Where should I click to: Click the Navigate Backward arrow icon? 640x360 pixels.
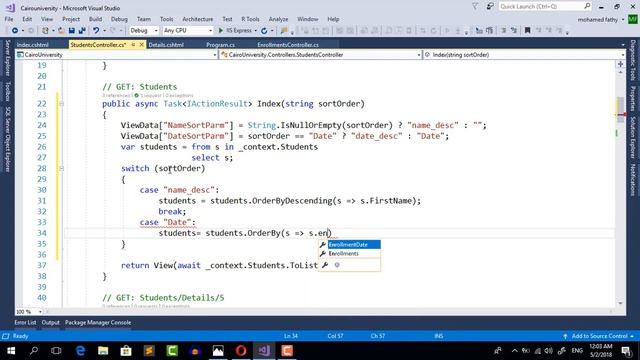tap(15, 31)
